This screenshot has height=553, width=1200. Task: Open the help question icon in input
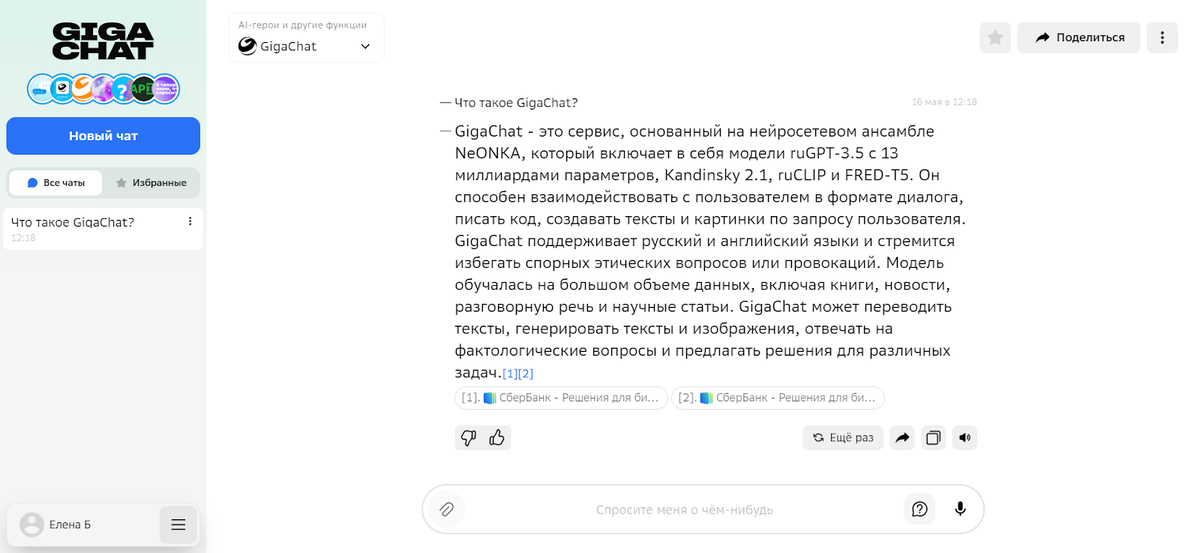click(x=920, y=509)
